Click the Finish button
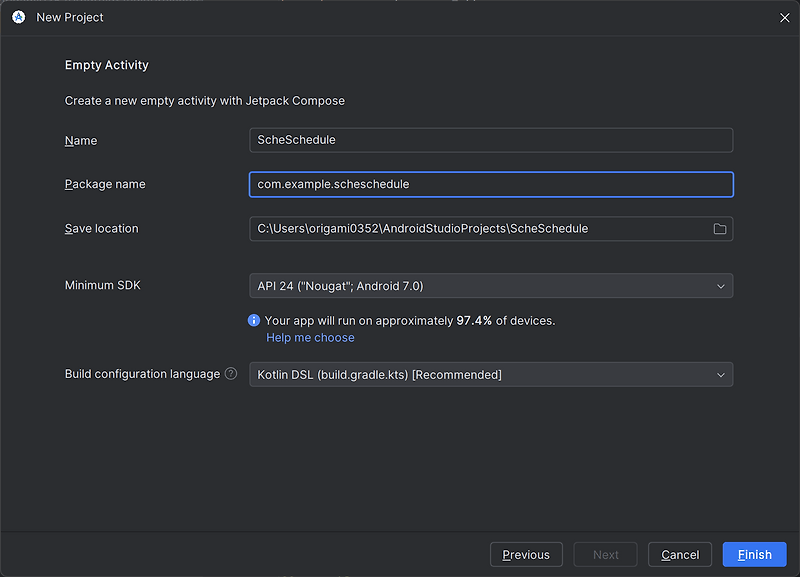Viewport: 800px width, 577px height. click(x=754, y=554)
